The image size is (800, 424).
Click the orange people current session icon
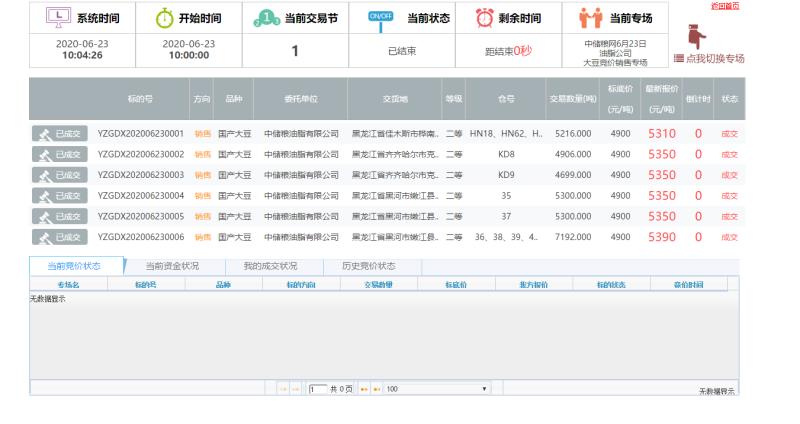point(591,18)
